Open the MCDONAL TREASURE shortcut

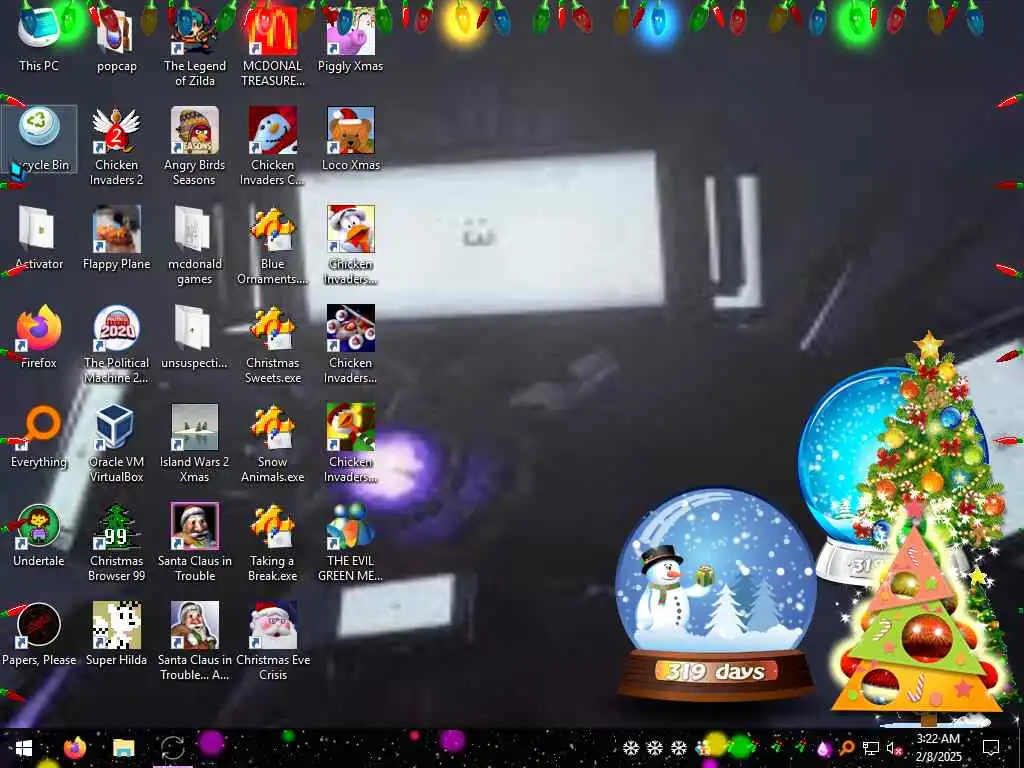click(x=272, y=46)
